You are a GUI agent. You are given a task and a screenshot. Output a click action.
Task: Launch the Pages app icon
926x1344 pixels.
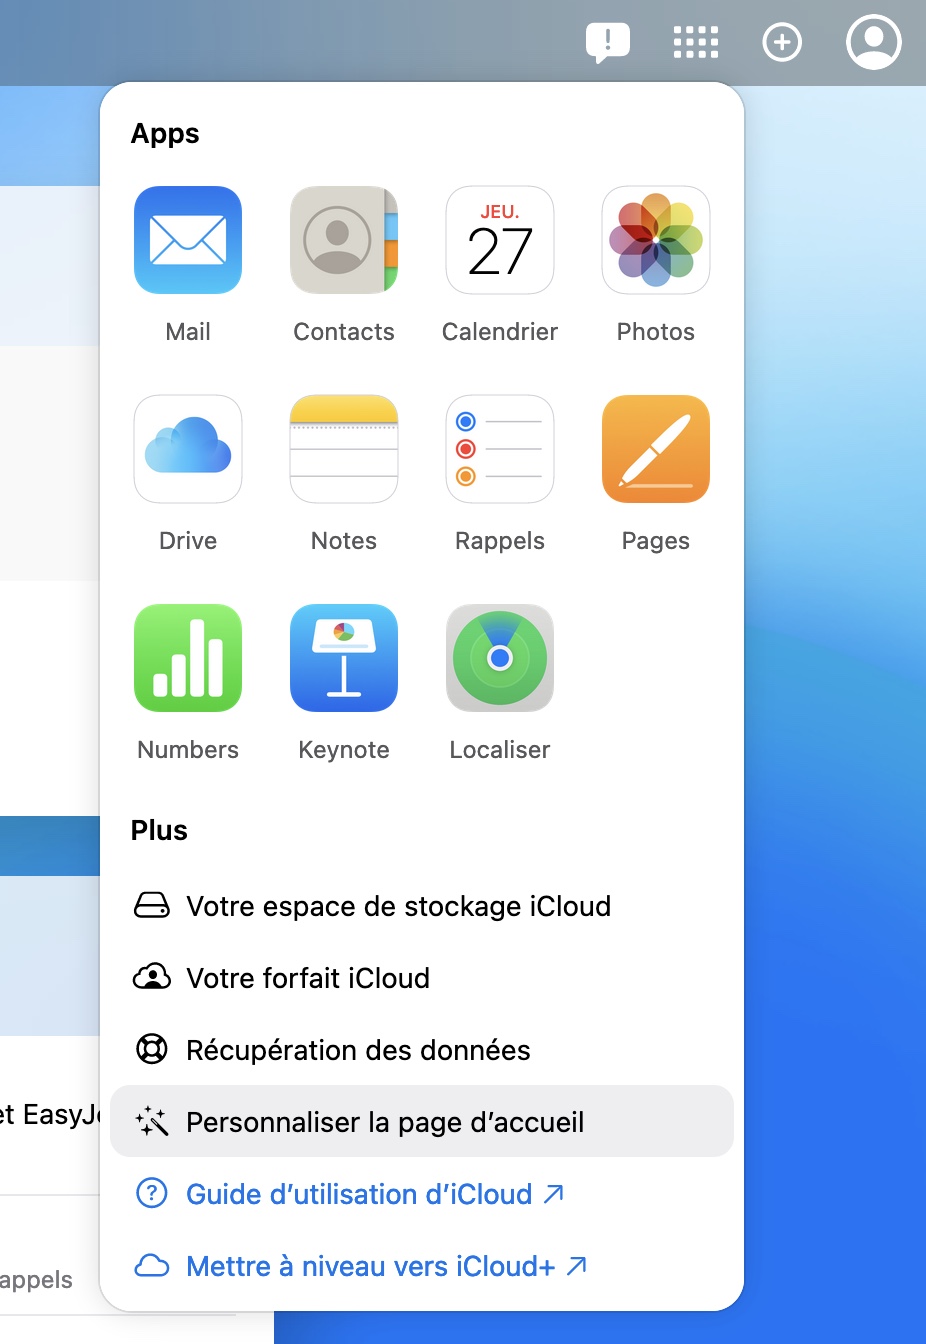(656, 449)
